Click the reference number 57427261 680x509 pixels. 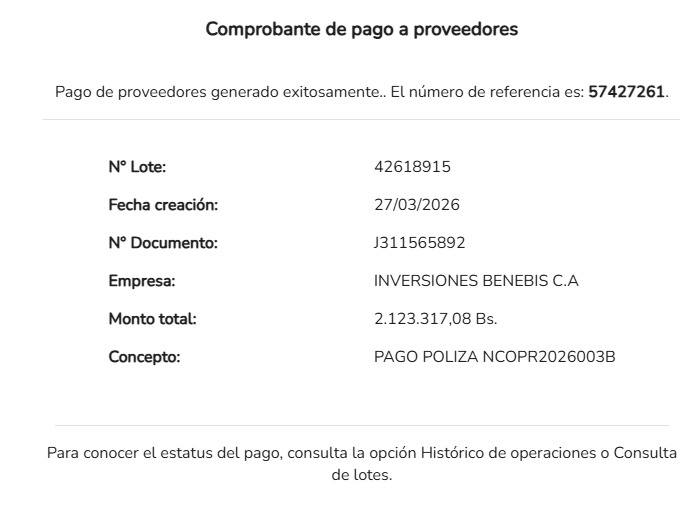click(x=627, y=92)
